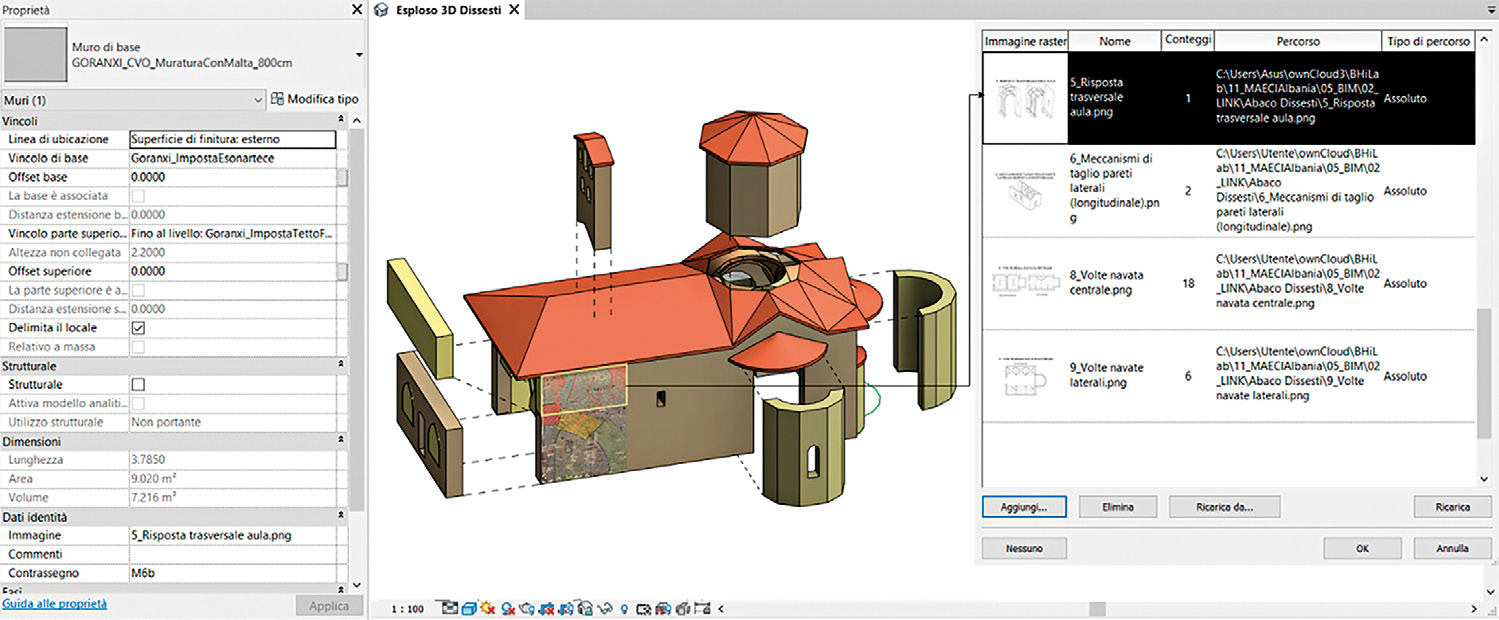
Task: Click the locked 3D view house icon
Action: tap(586, 608)
